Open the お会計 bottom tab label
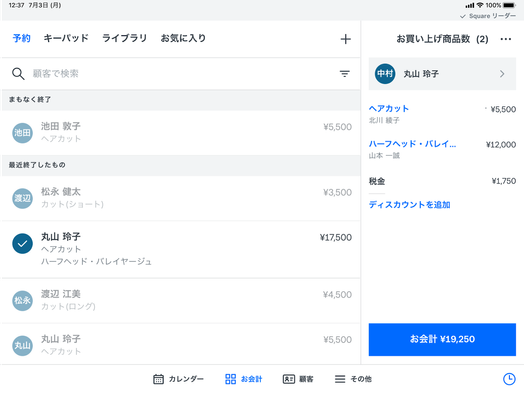The width and height of the screenshot is (524, 393). pos(251,379)
